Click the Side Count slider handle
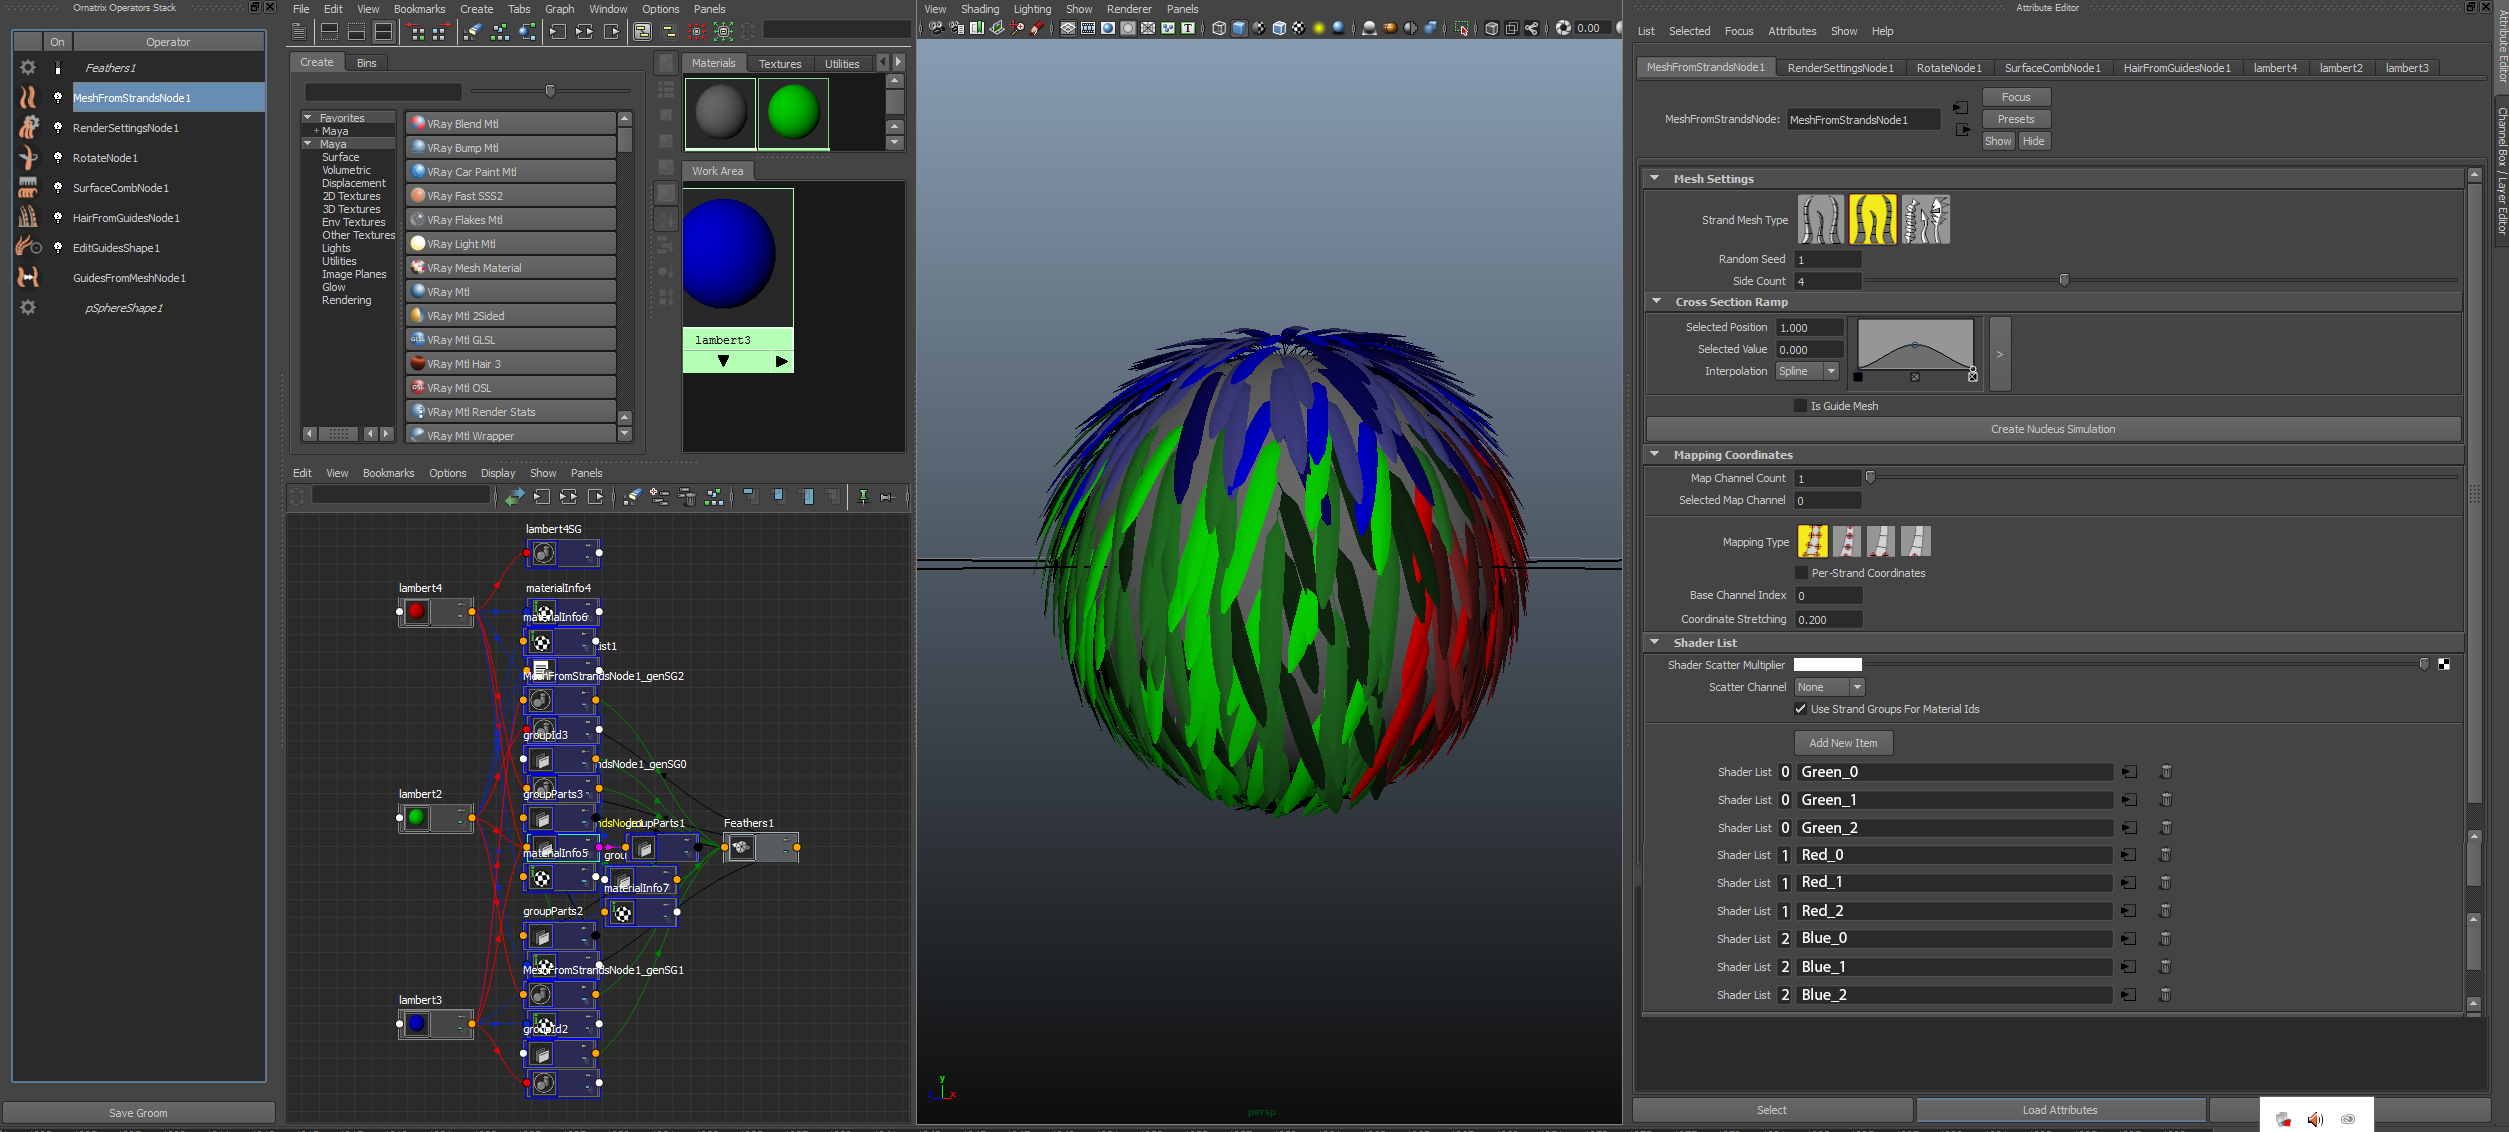This screenshot has width=2509, height=1132. [x=2063, y=281]
